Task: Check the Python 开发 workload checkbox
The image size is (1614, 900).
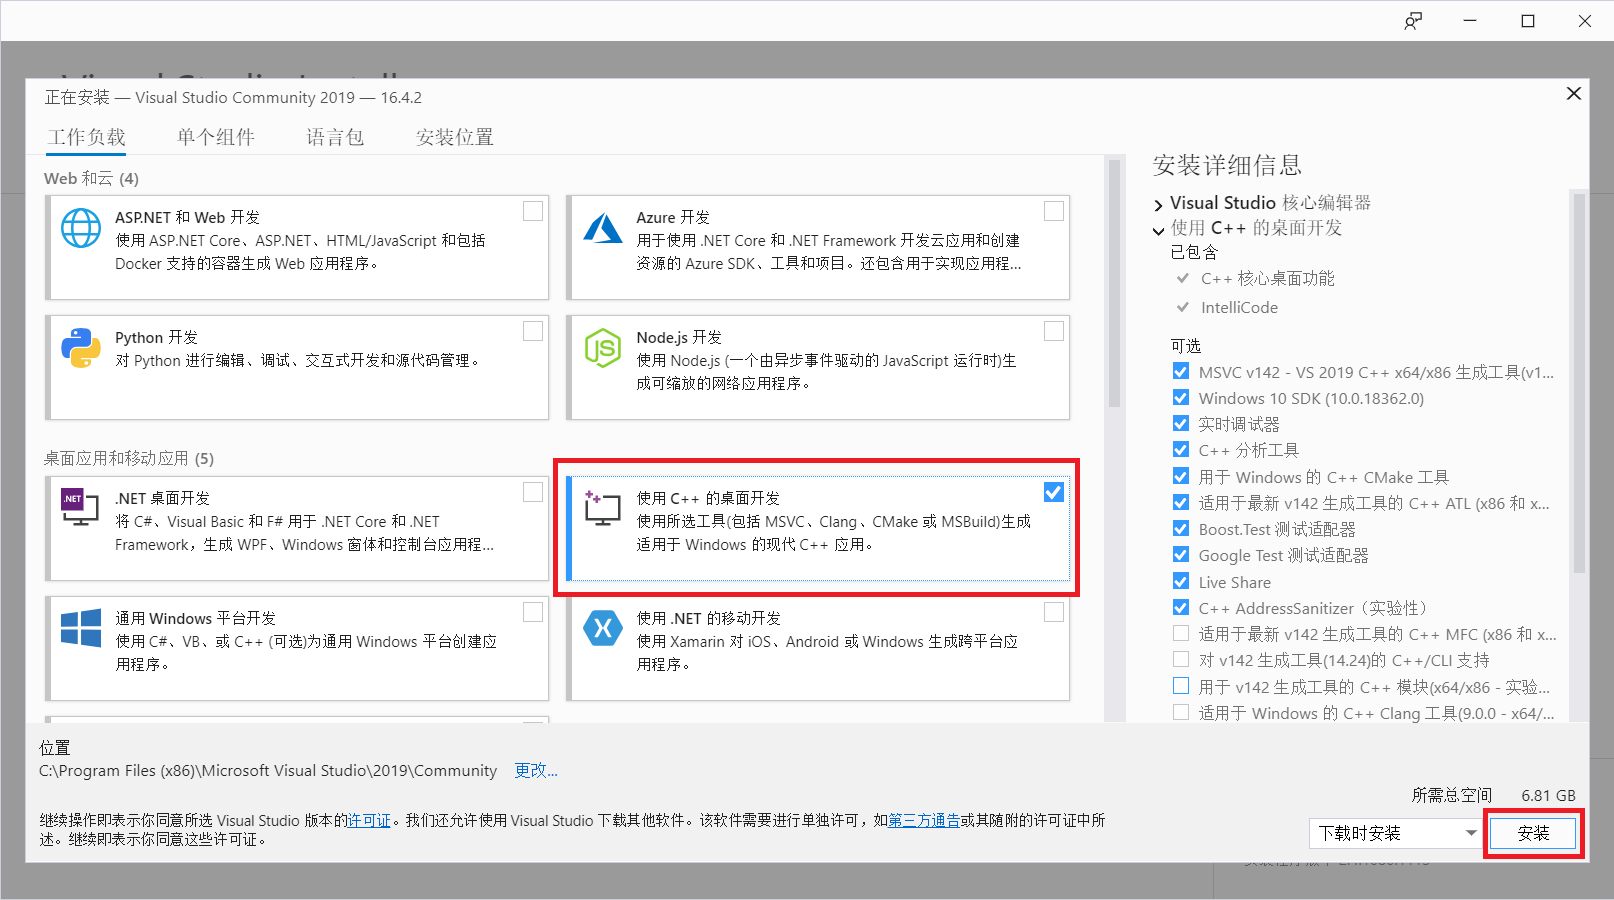Action: pyautogui.click(x=533, y=331)
